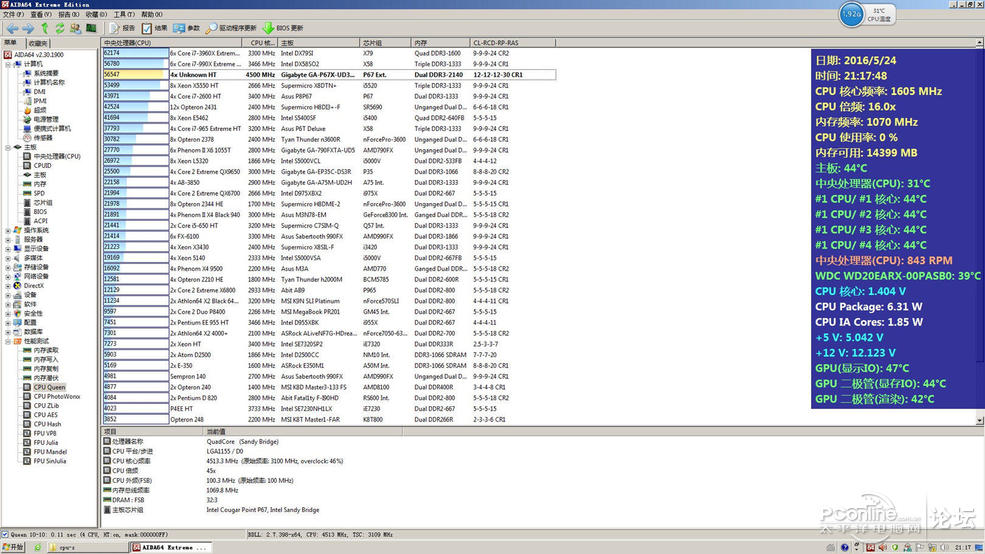
Task: Expand the 显示设备 tree node
Action: click(x=8, y=249)
